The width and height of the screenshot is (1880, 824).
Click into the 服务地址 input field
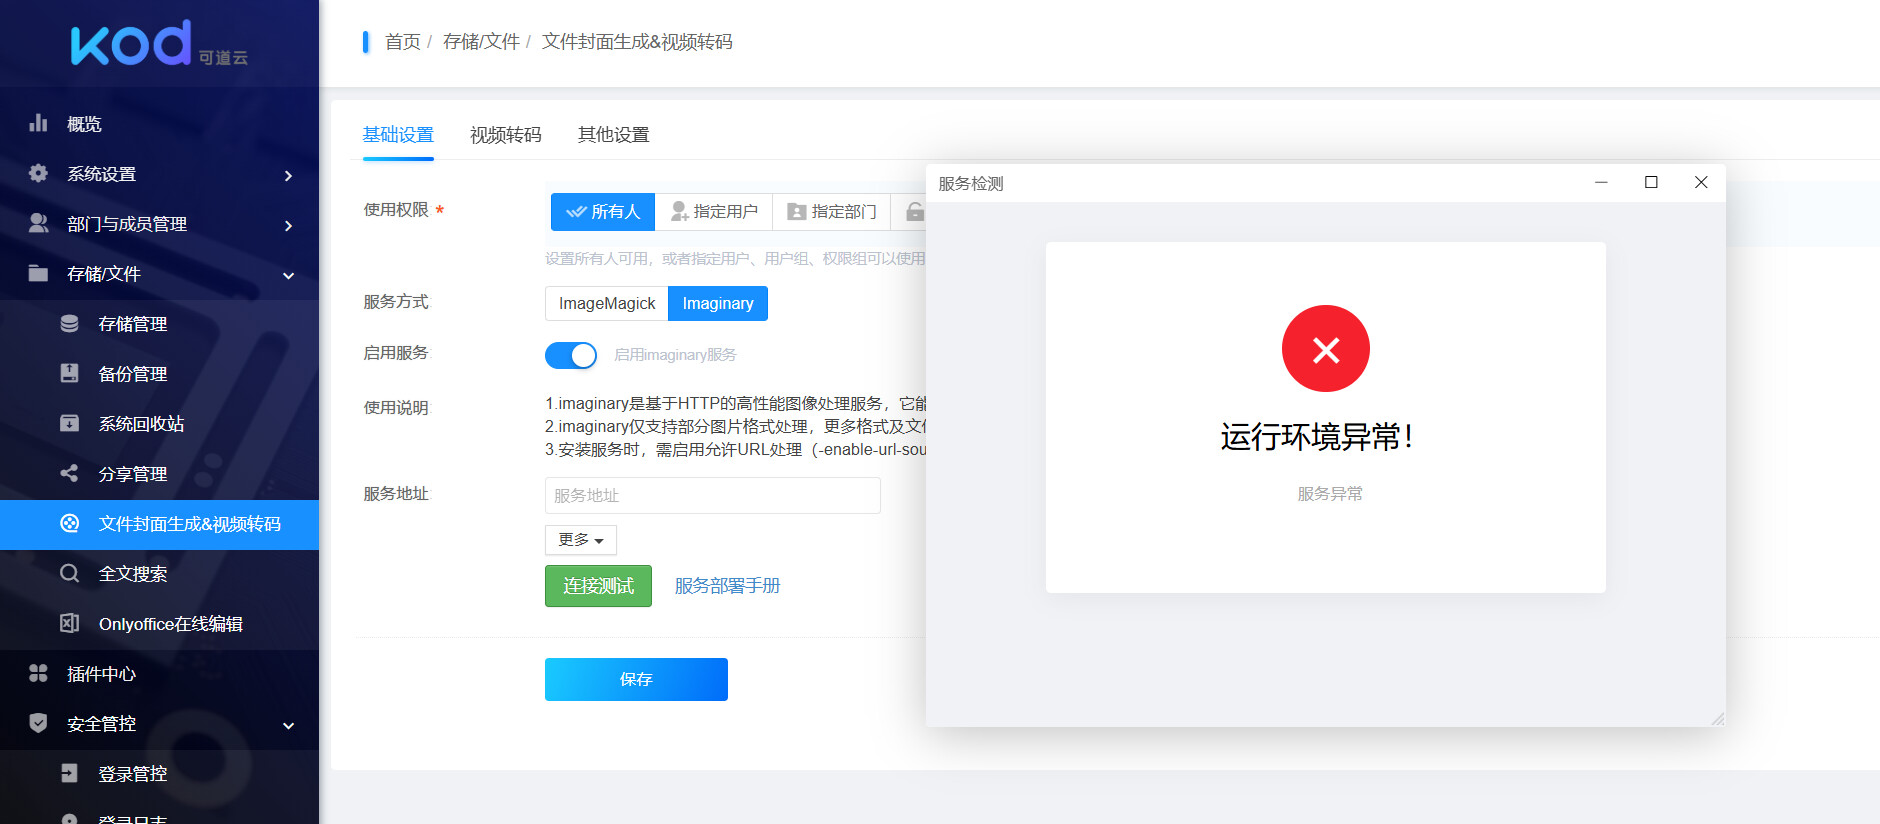pyautogui.click(x=712, y=495)
